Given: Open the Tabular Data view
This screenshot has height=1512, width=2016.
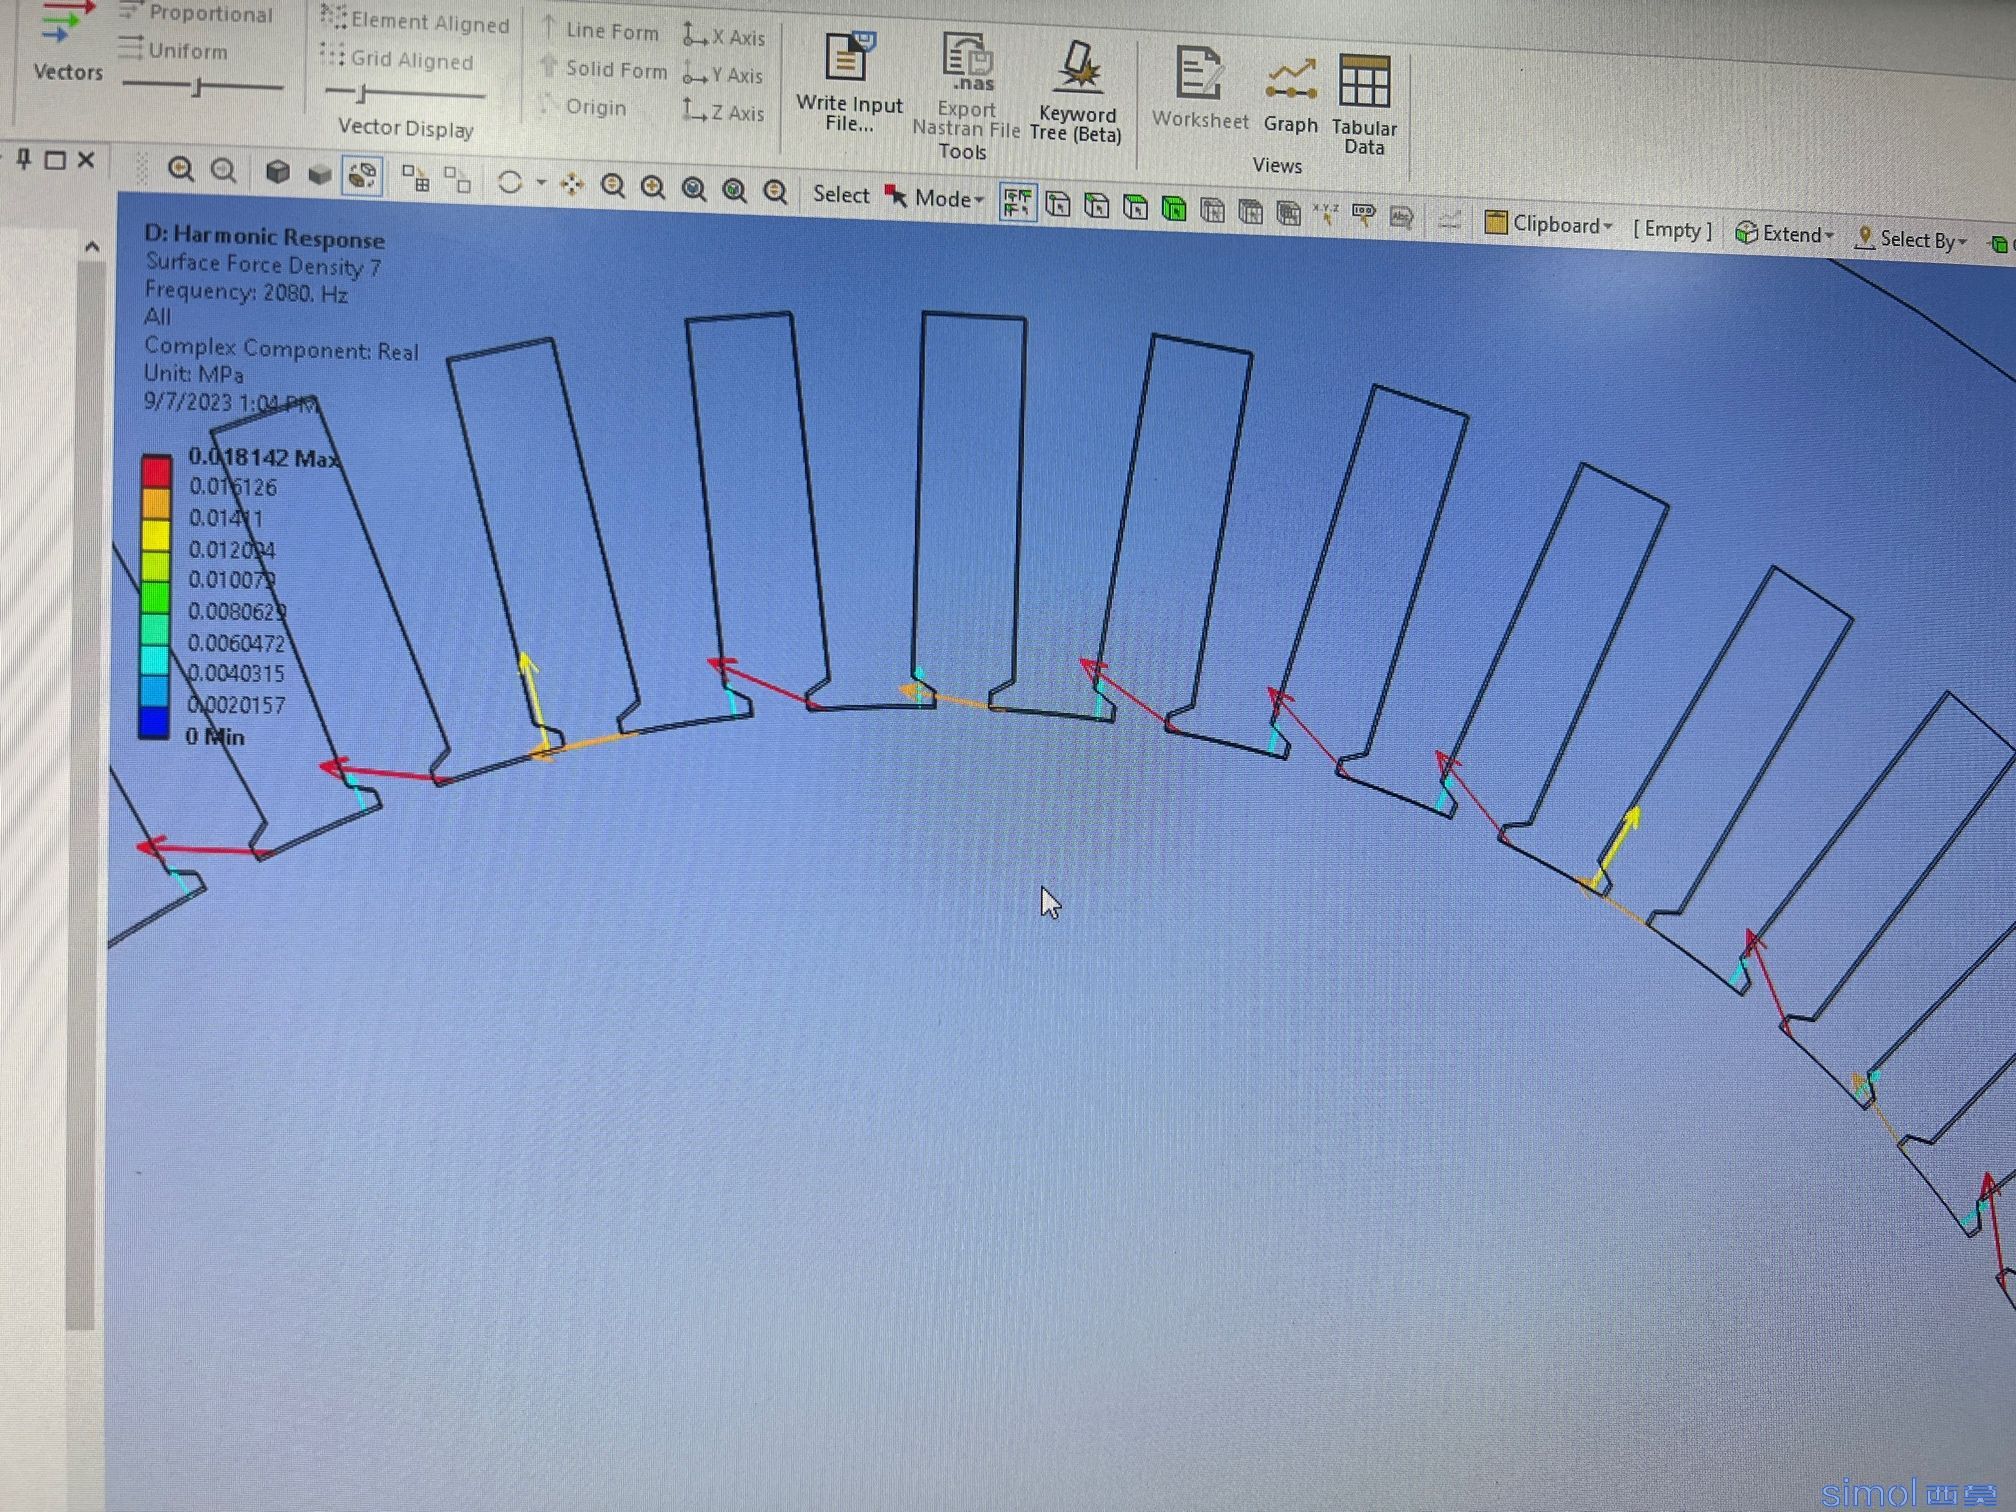Looking at the screenshot, I should pyautogui.click(x=1365, y=104).
